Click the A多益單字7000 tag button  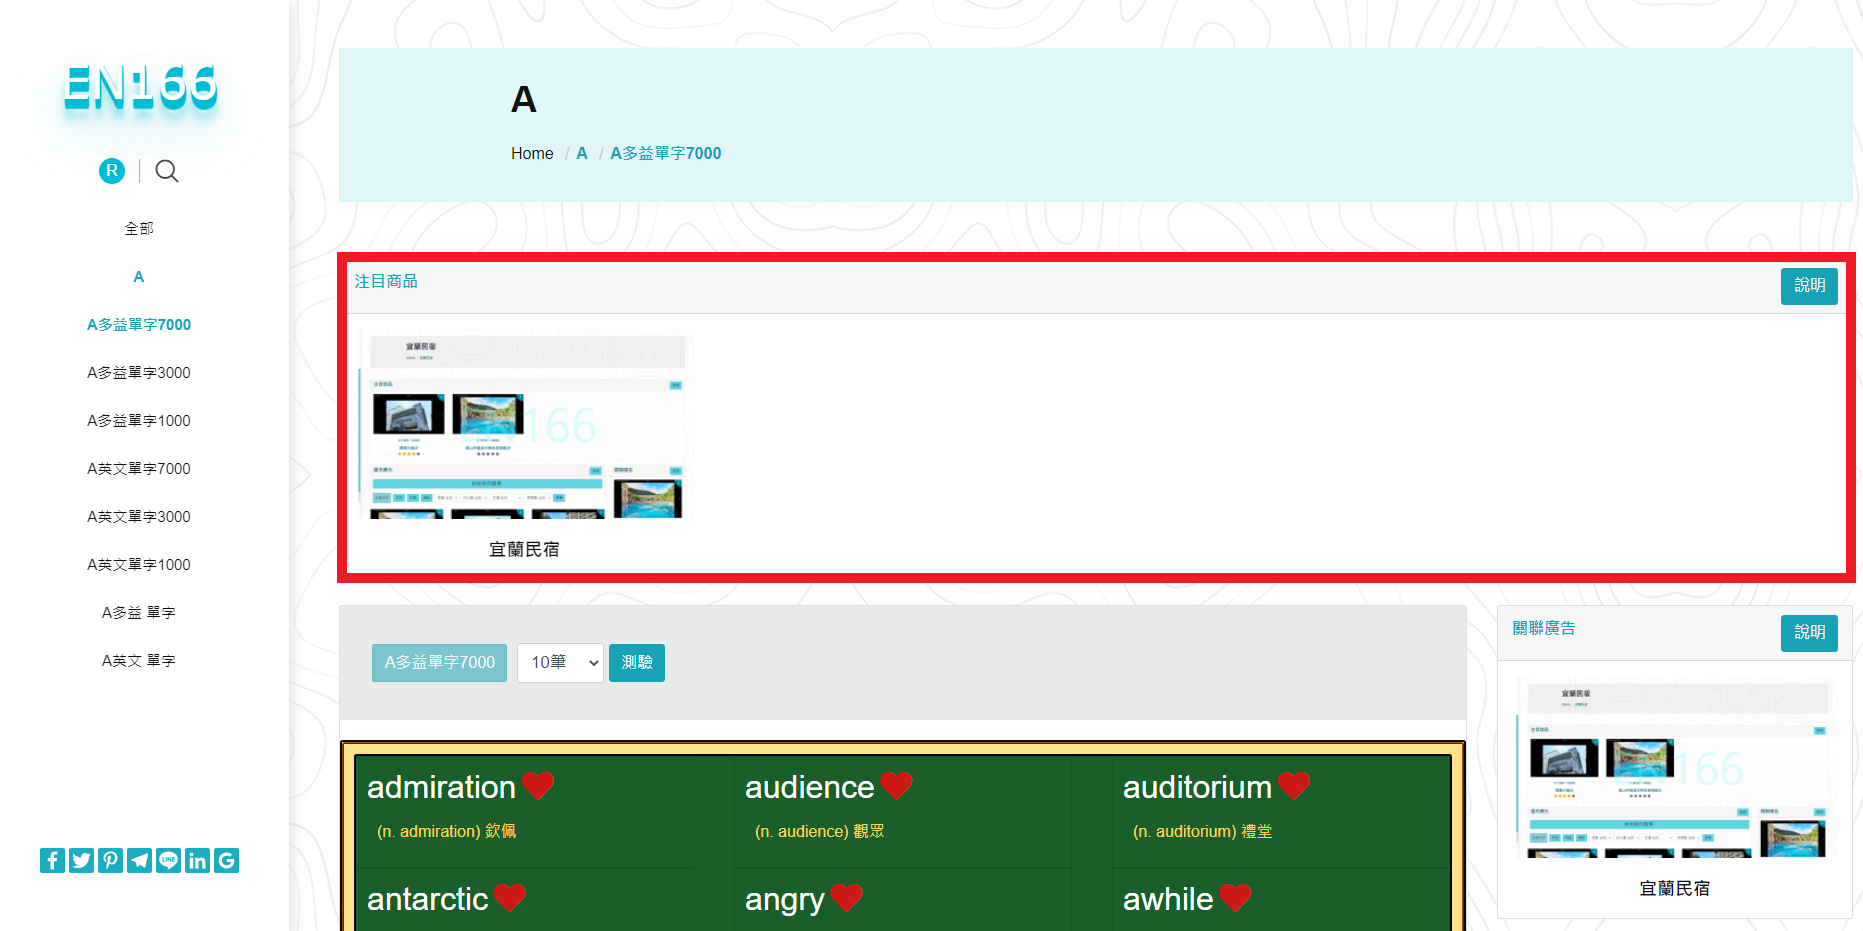tap(440, 663)
